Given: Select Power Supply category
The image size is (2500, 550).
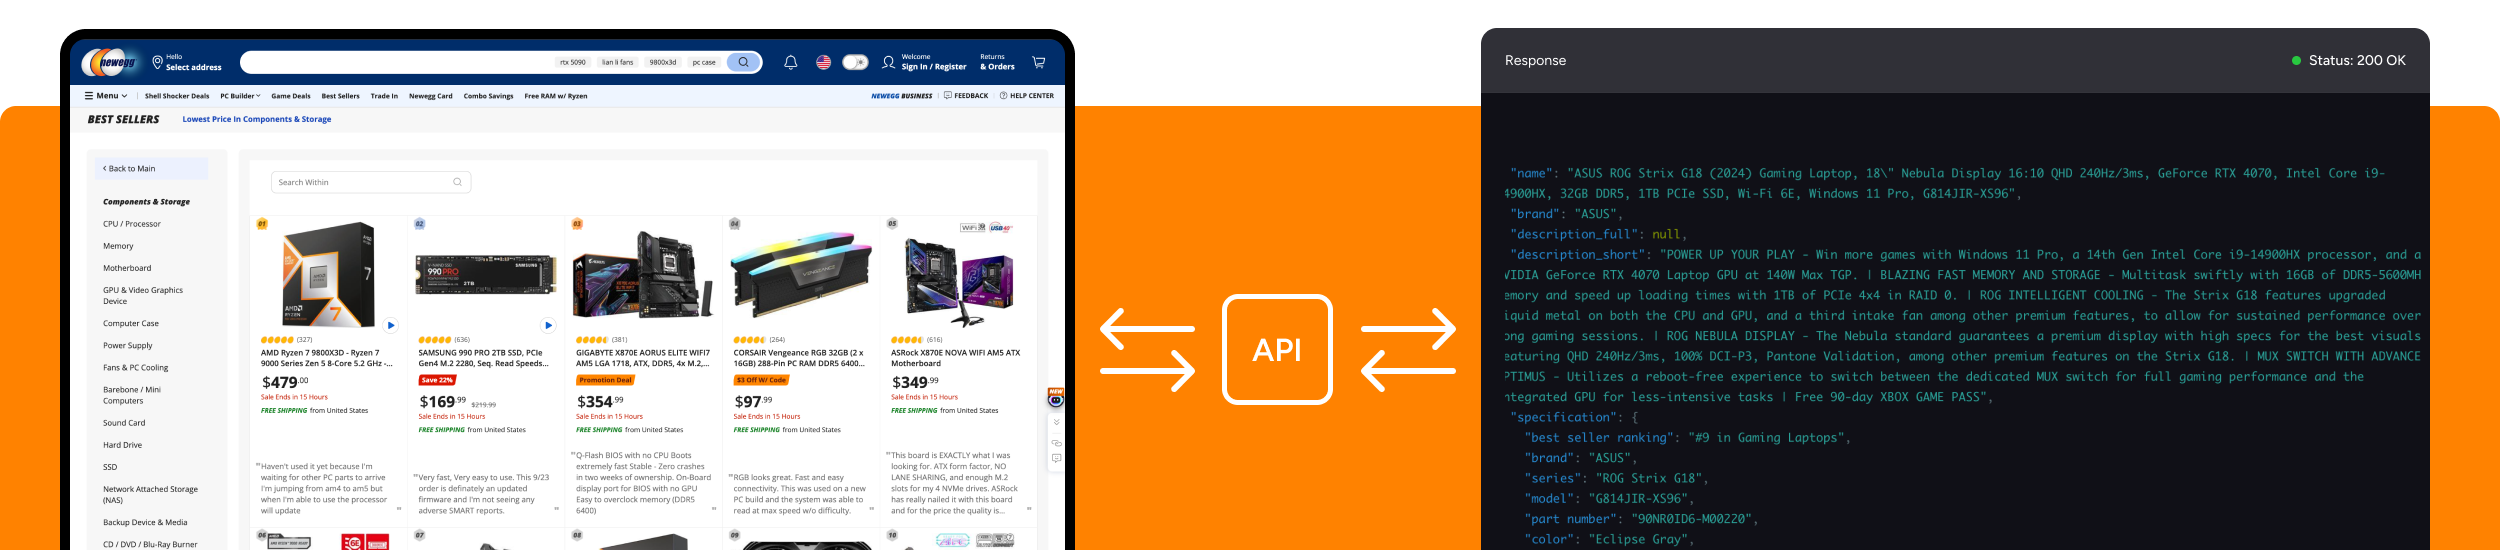Looking at the screenshot, I should (x=128, y=345).
